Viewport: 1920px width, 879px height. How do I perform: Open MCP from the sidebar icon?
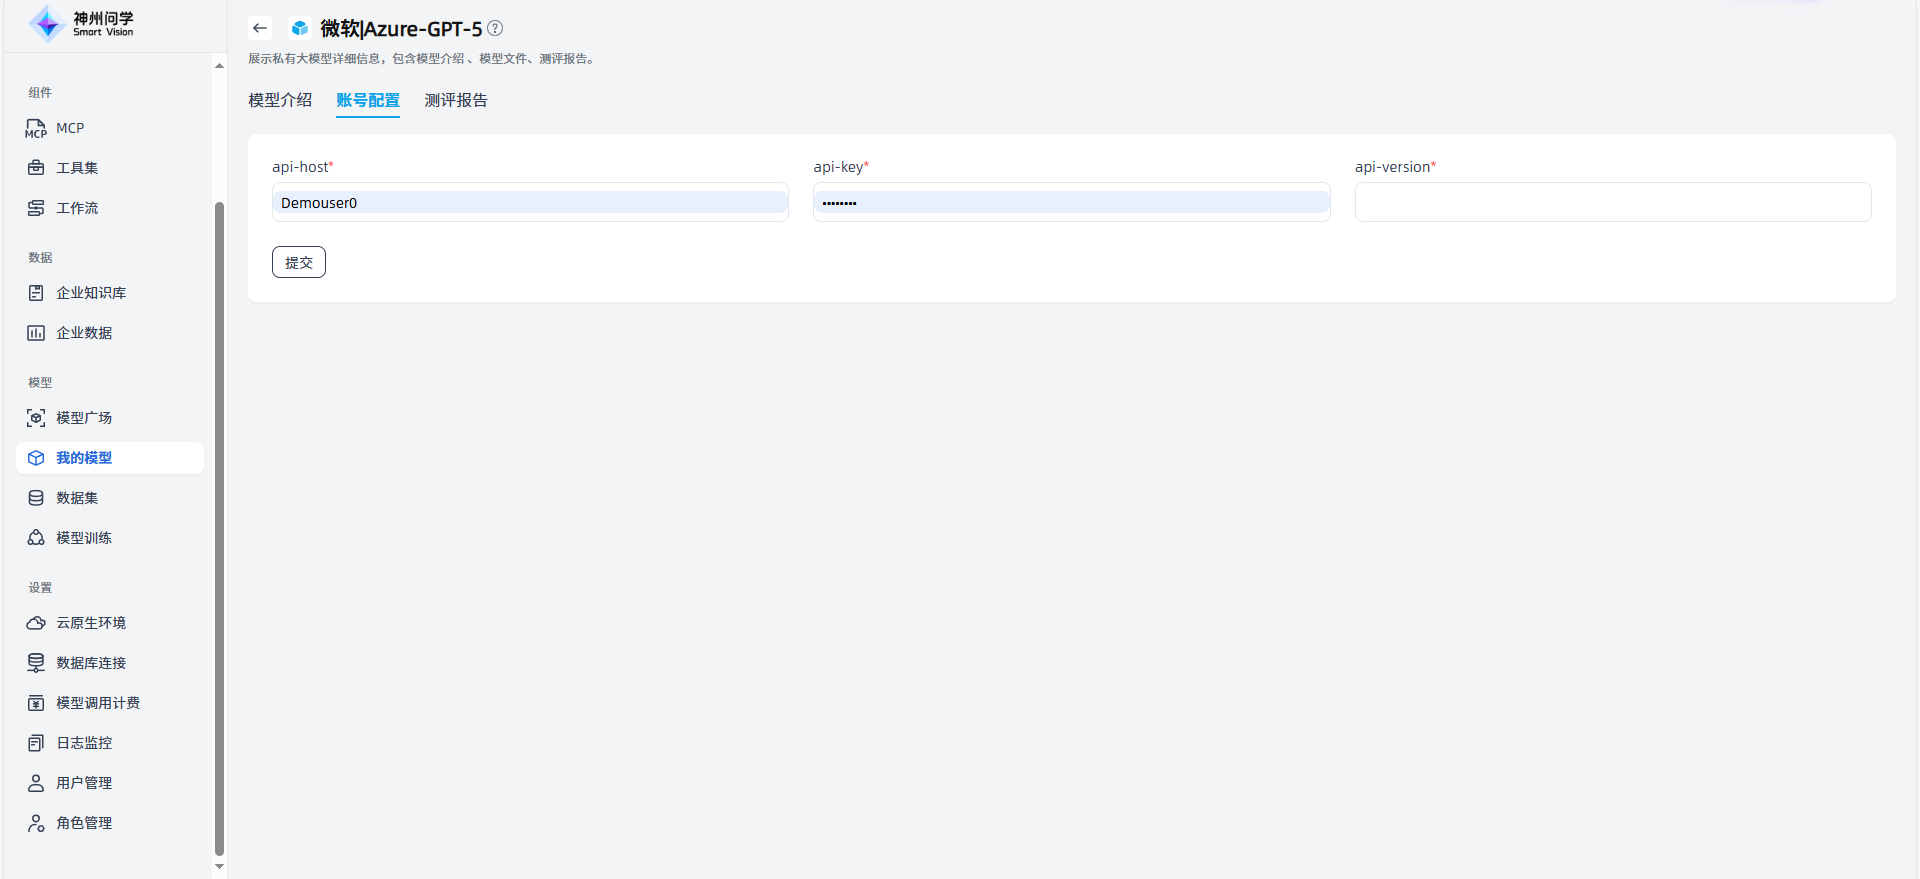click(x=36, y=128)
